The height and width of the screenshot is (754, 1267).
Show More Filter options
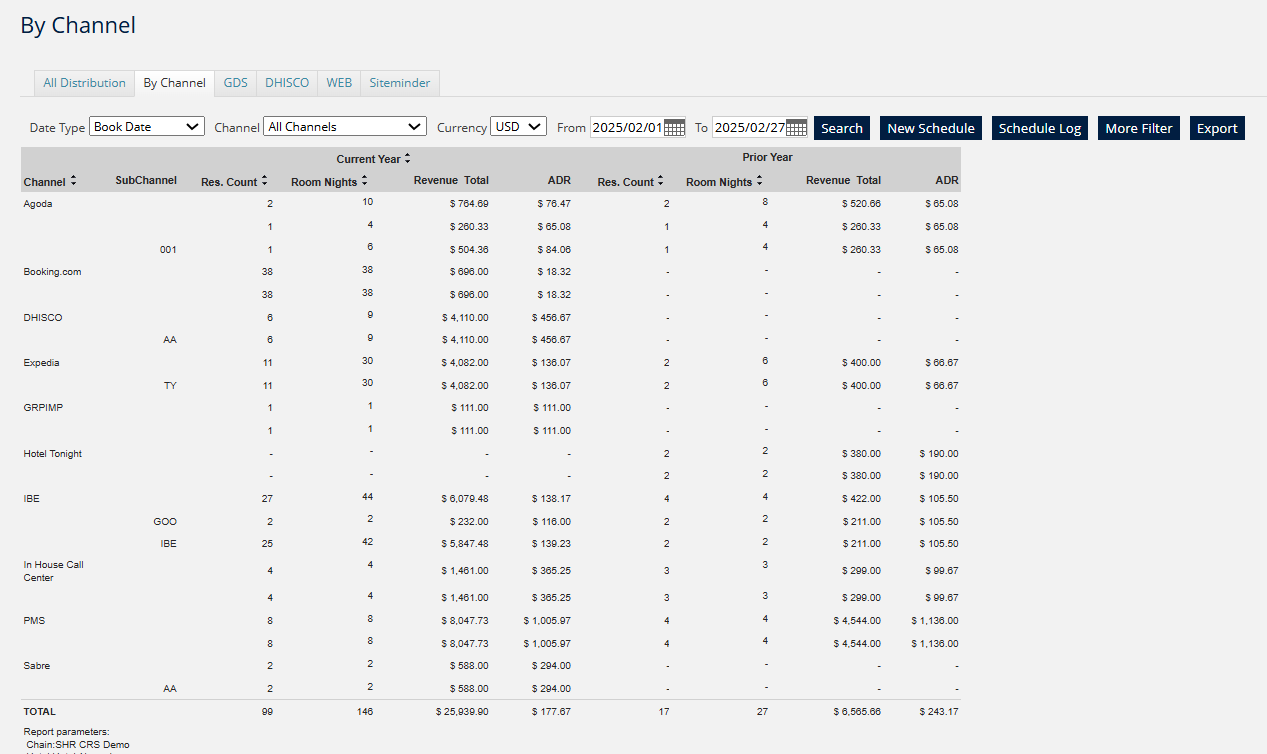tap(1139, 128)
